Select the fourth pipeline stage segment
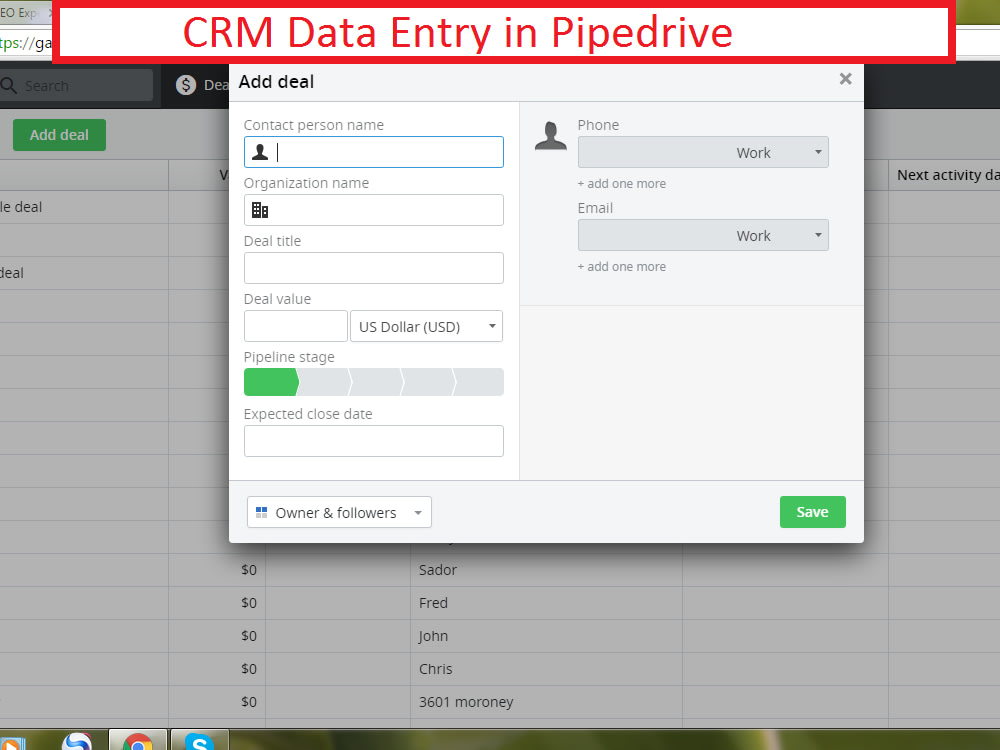The image size is (1000, 750). (x=429, y=382)
